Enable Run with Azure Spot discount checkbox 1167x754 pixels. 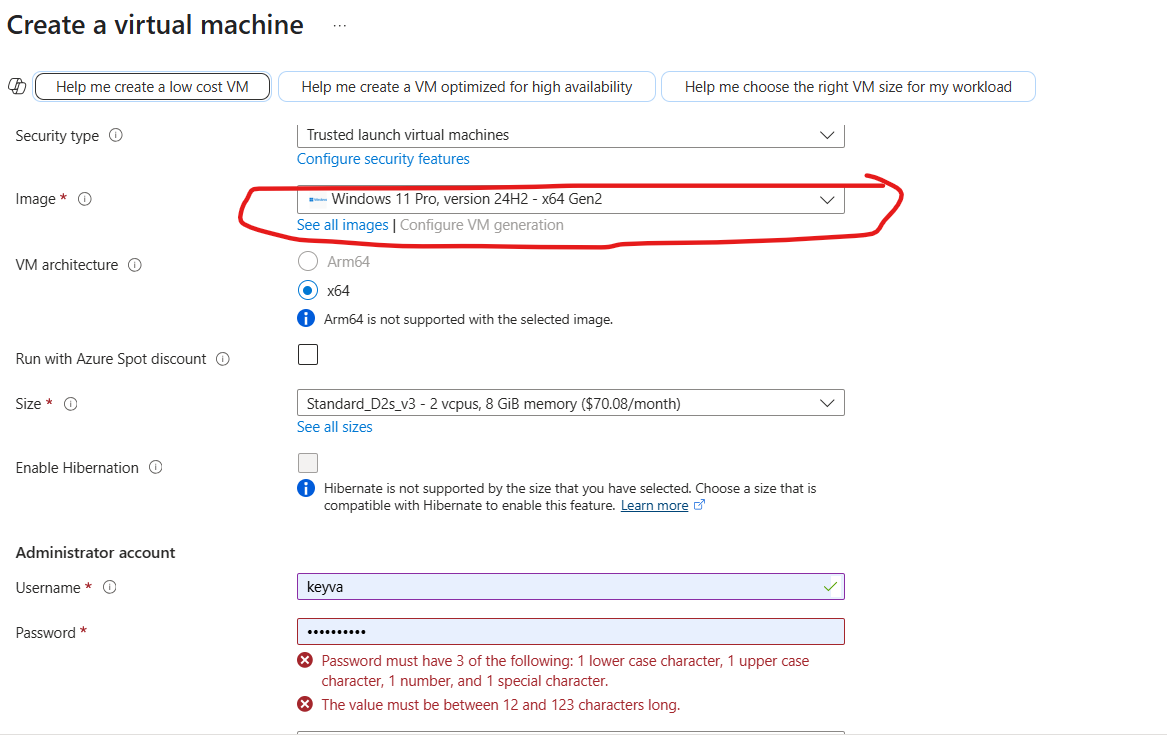point(308,355)
